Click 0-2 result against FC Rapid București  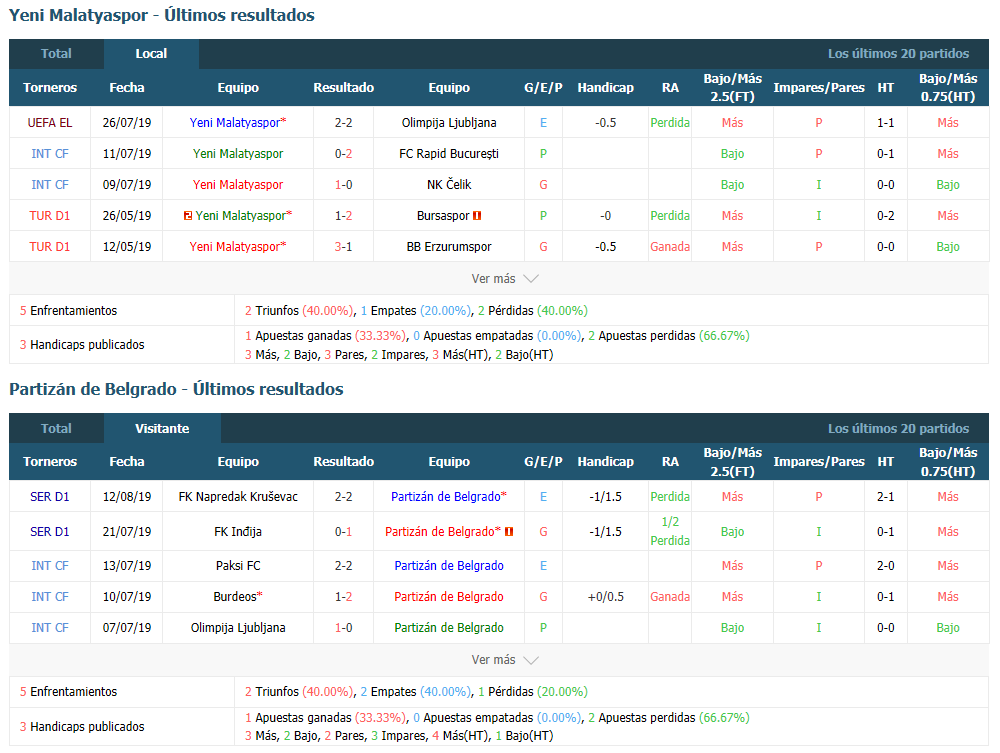344,154
